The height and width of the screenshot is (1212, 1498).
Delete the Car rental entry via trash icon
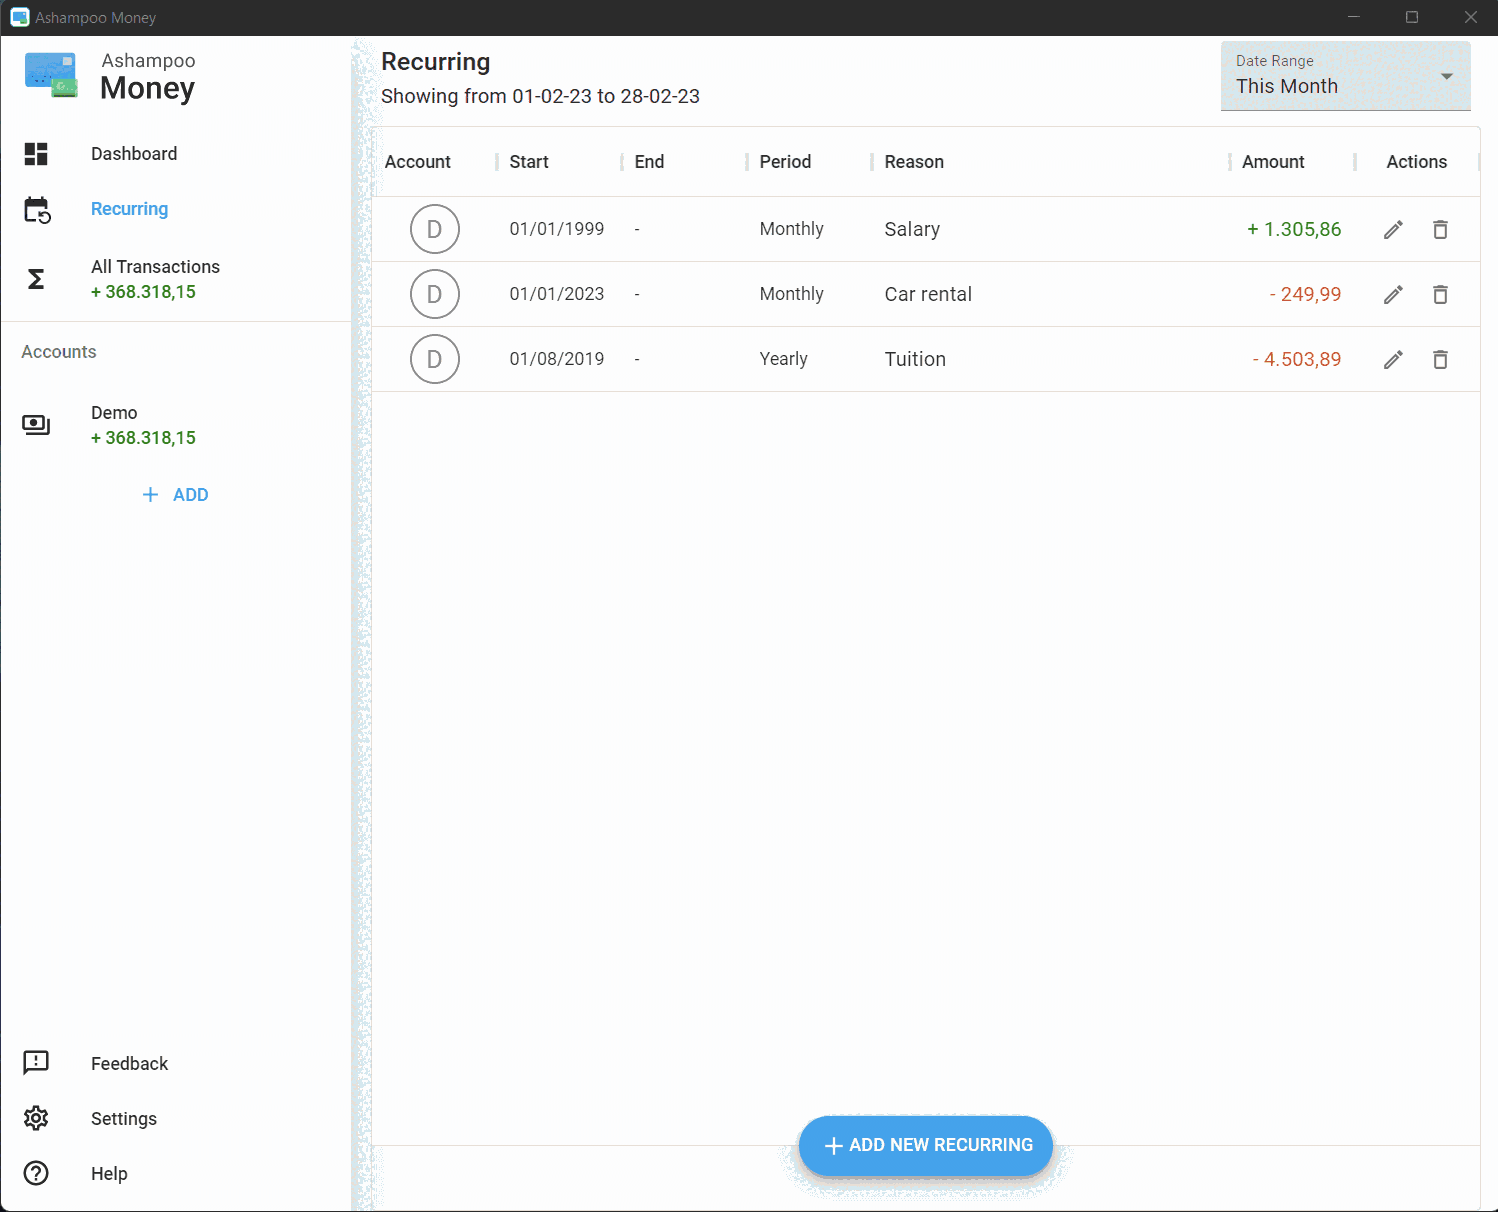pyautogui.click(x=1440, y=294)
